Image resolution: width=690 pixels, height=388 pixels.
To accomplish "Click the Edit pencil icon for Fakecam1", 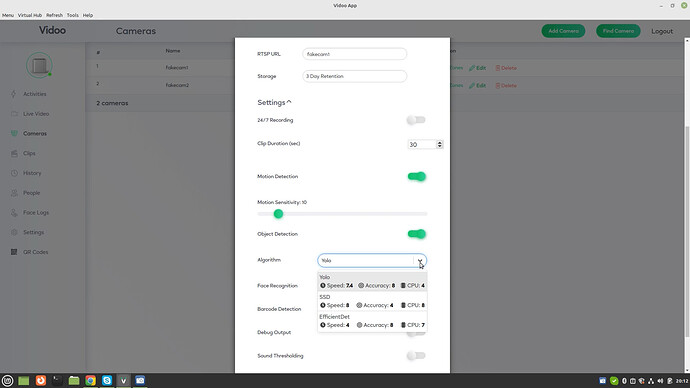I will click(x=472, y=68).
